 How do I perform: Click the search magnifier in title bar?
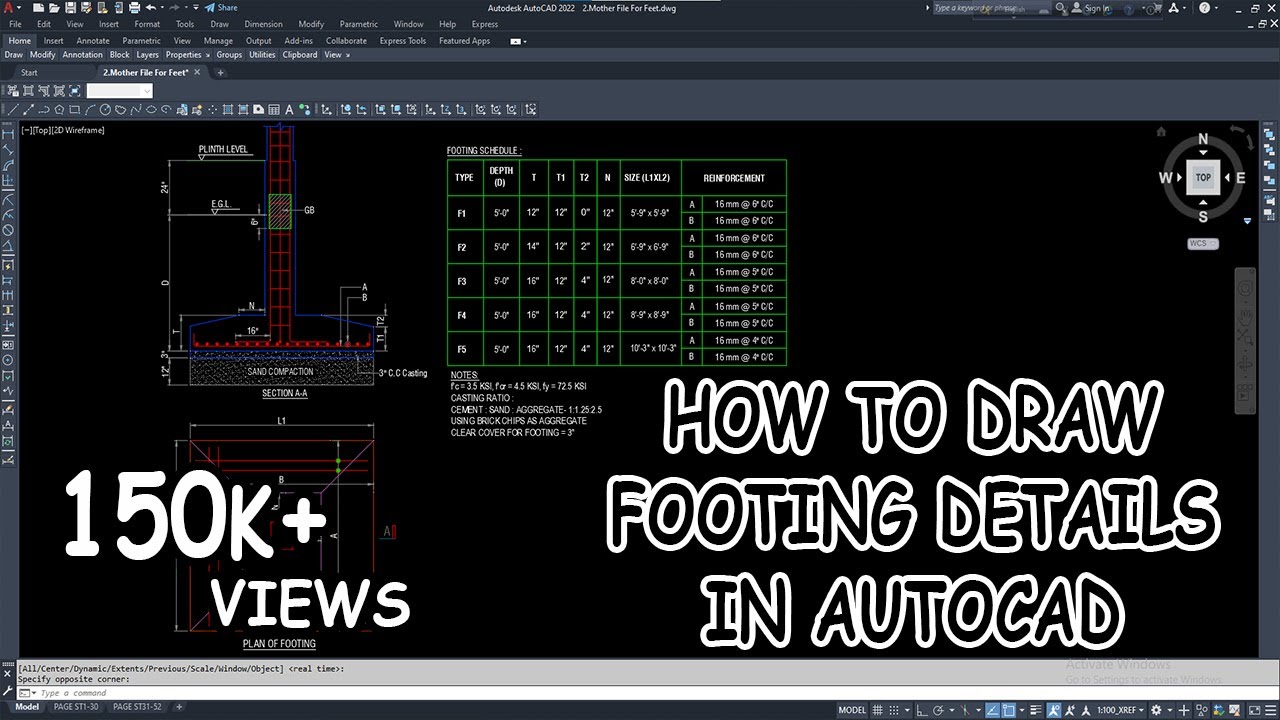[x=1060, y=7]
